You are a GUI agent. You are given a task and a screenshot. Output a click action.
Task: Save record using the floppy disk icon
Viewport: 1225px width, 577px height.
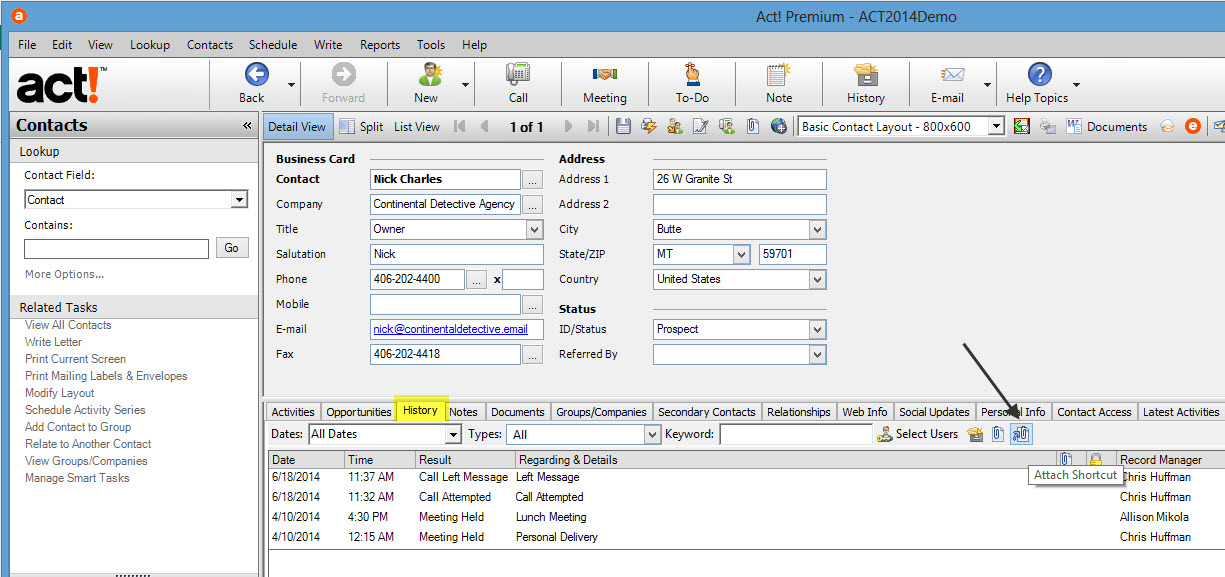623,126
